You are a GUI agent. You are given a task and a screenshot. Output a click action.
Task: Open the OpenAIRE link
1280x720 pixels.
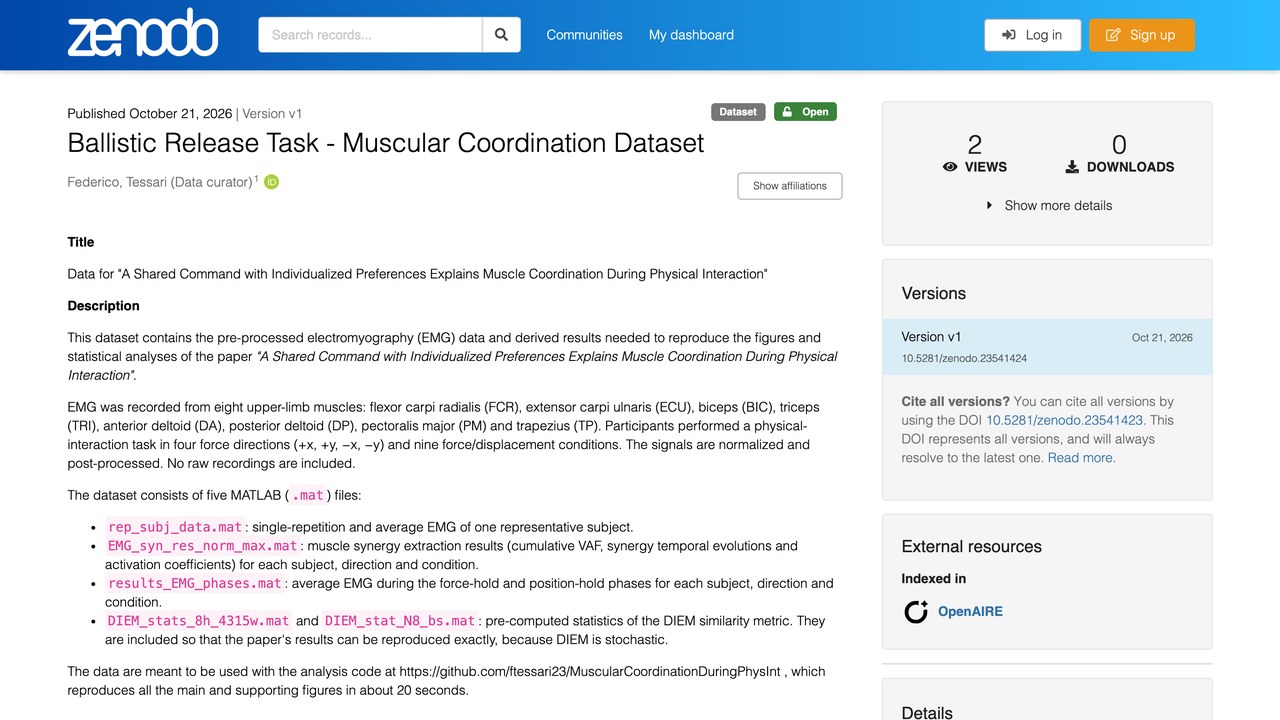(x=970, y=612)
